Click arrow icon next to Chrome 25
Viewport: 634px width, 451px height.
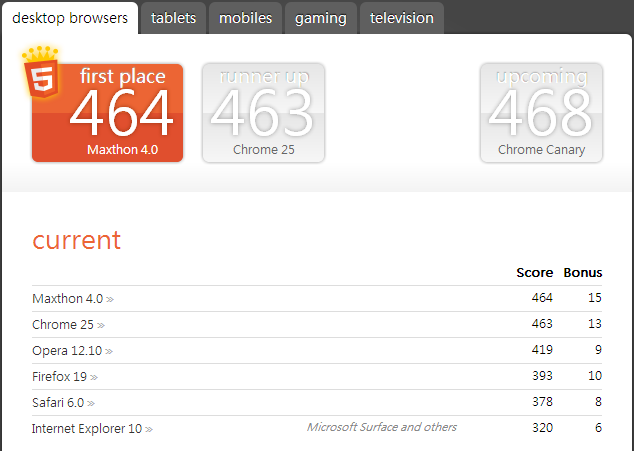(101, 325)
